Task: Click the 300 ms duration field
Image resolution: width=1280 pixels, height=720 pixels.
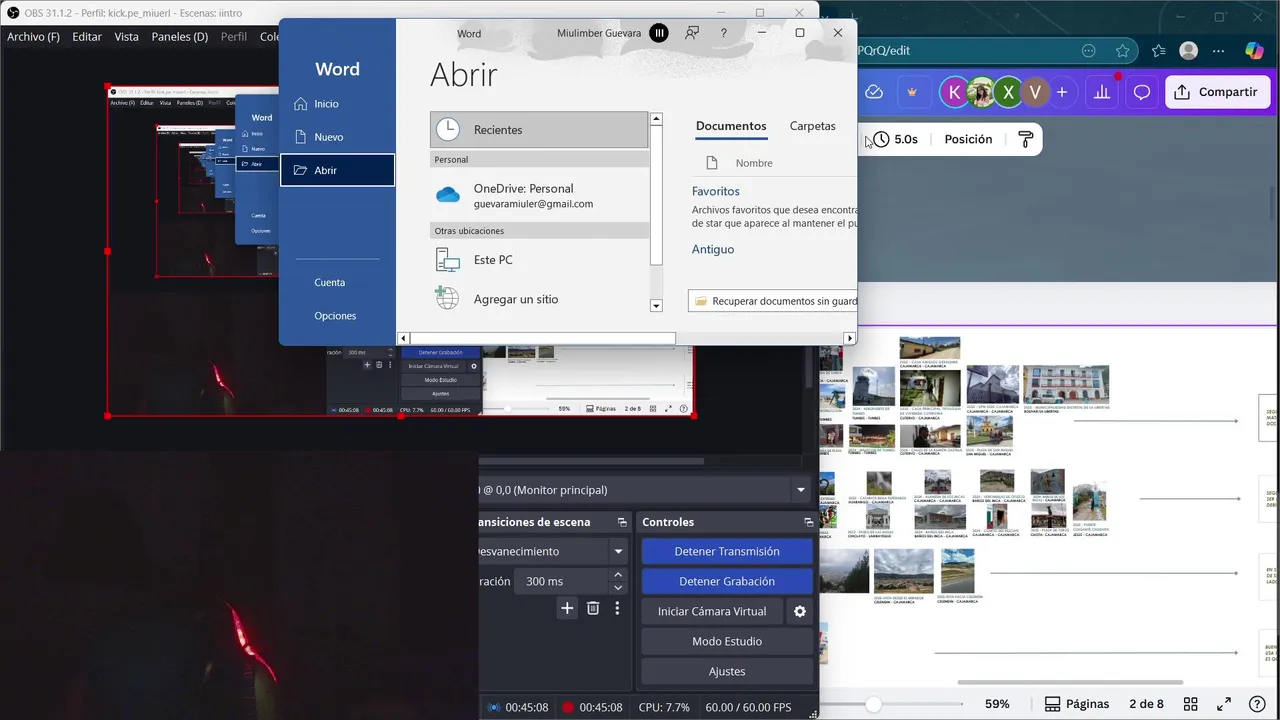Action: [562, 581]
